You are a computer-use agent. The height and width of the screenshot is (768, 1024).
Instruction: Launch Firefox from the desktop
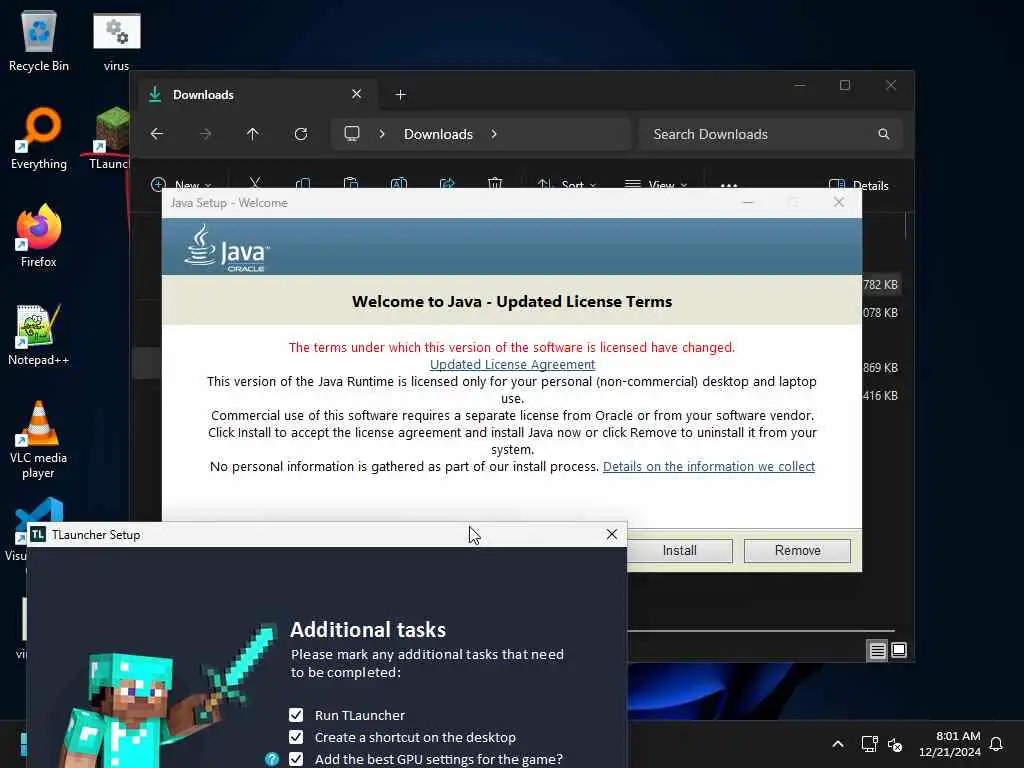point(39,236)
